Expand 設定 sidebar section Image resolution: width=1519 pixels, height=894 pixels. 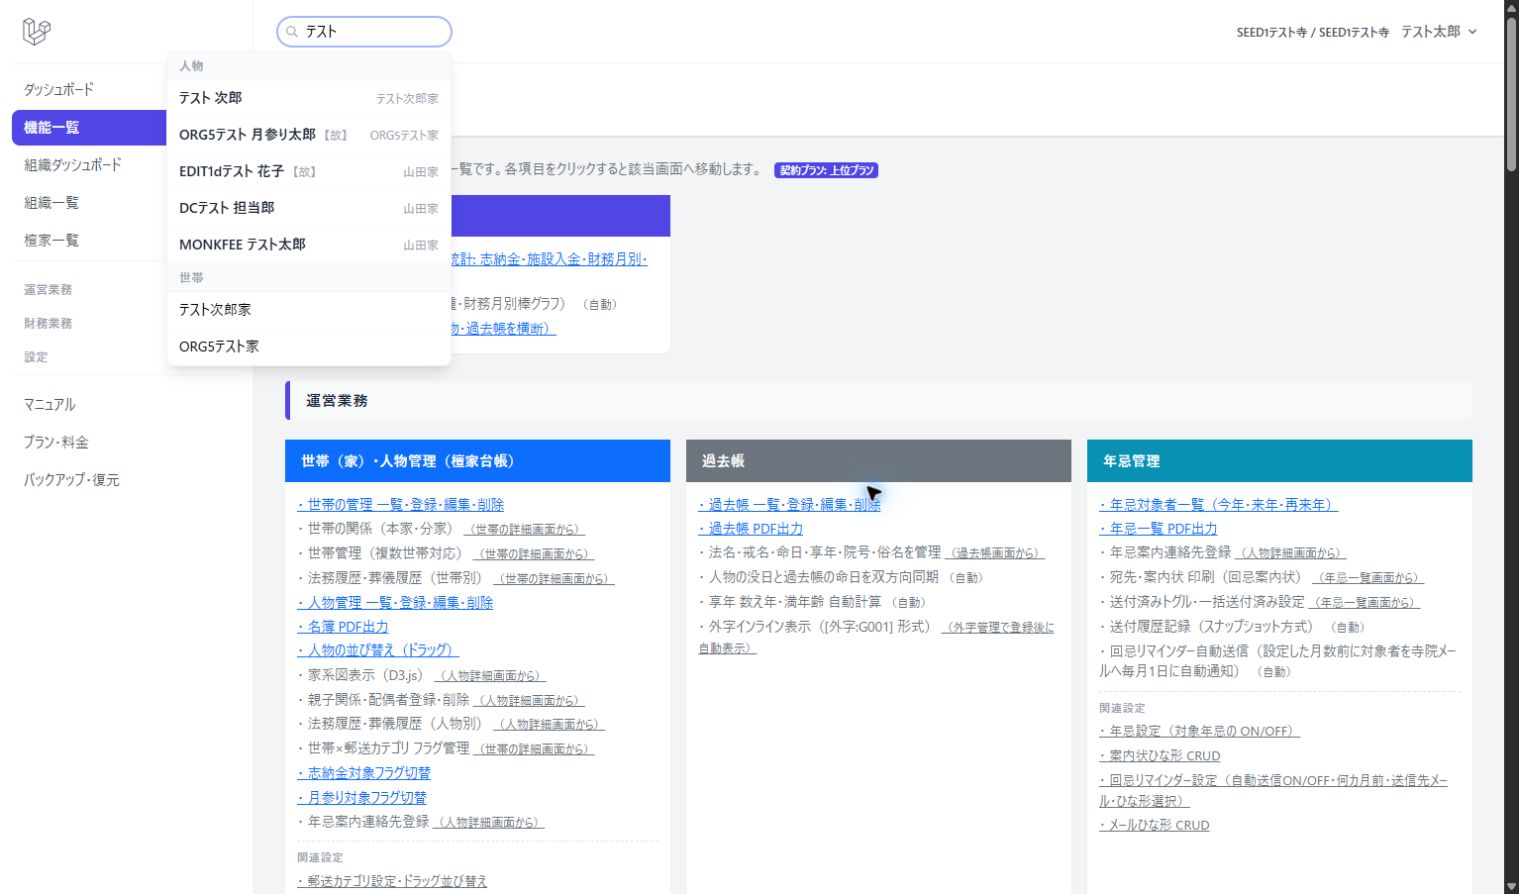(x=36, y=357)
